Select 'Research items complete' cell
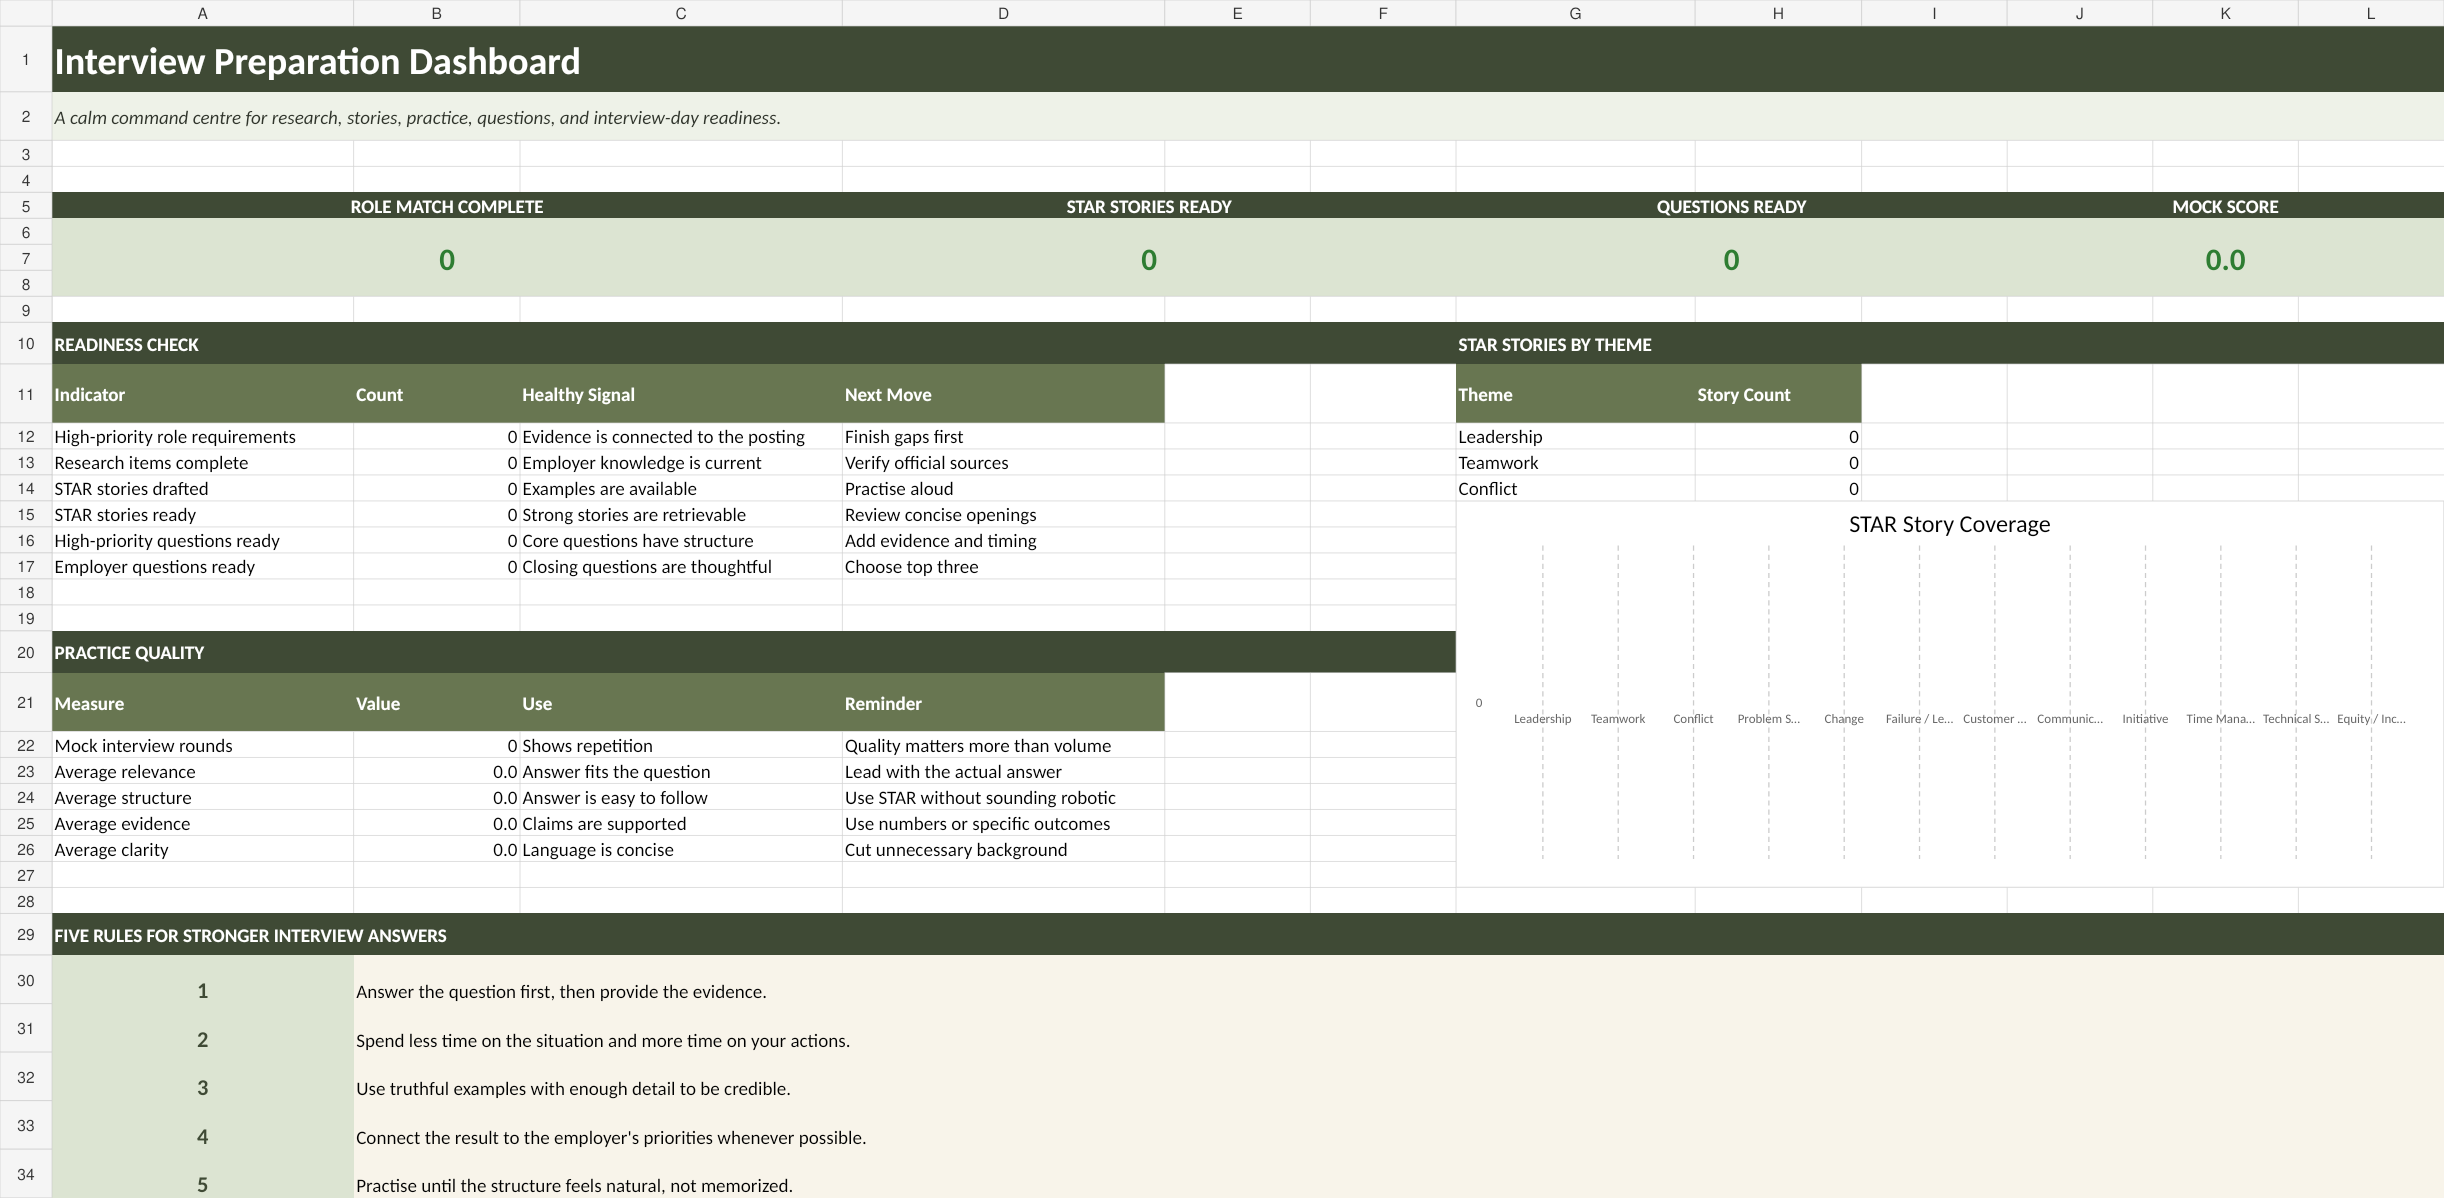This screenshot has height=1198, width=2444. pos(203,463)
